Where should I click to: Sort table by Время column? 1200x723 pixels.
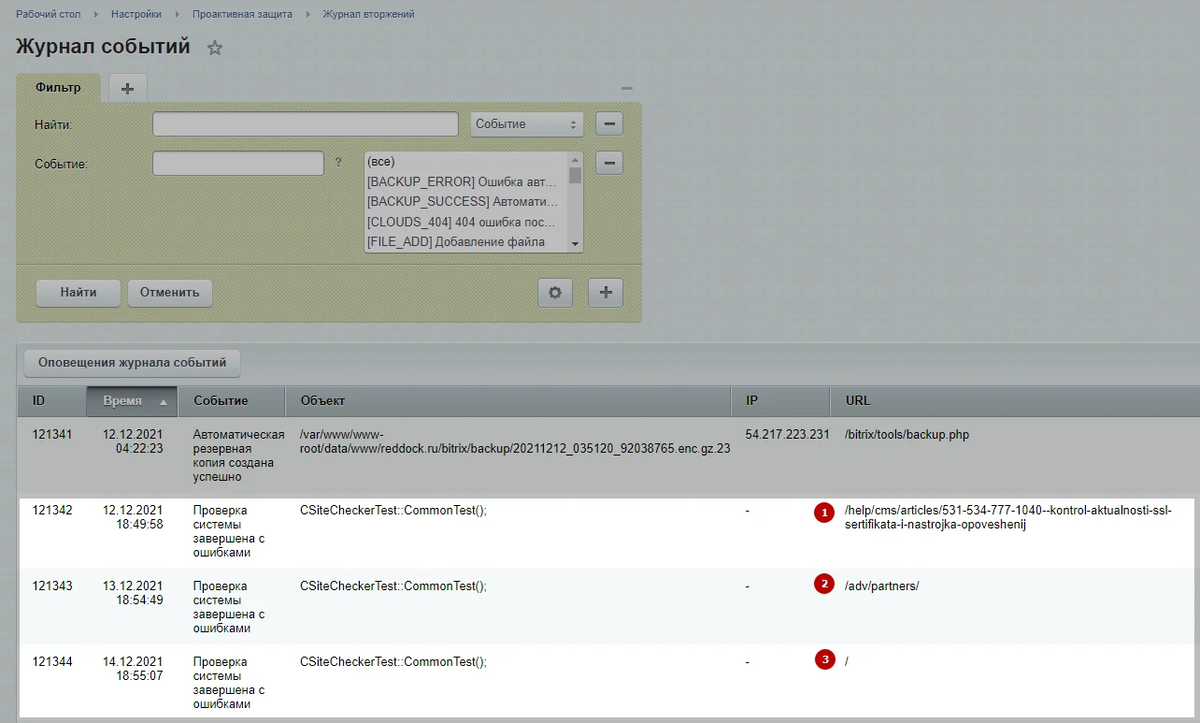(x=132, y=401)
